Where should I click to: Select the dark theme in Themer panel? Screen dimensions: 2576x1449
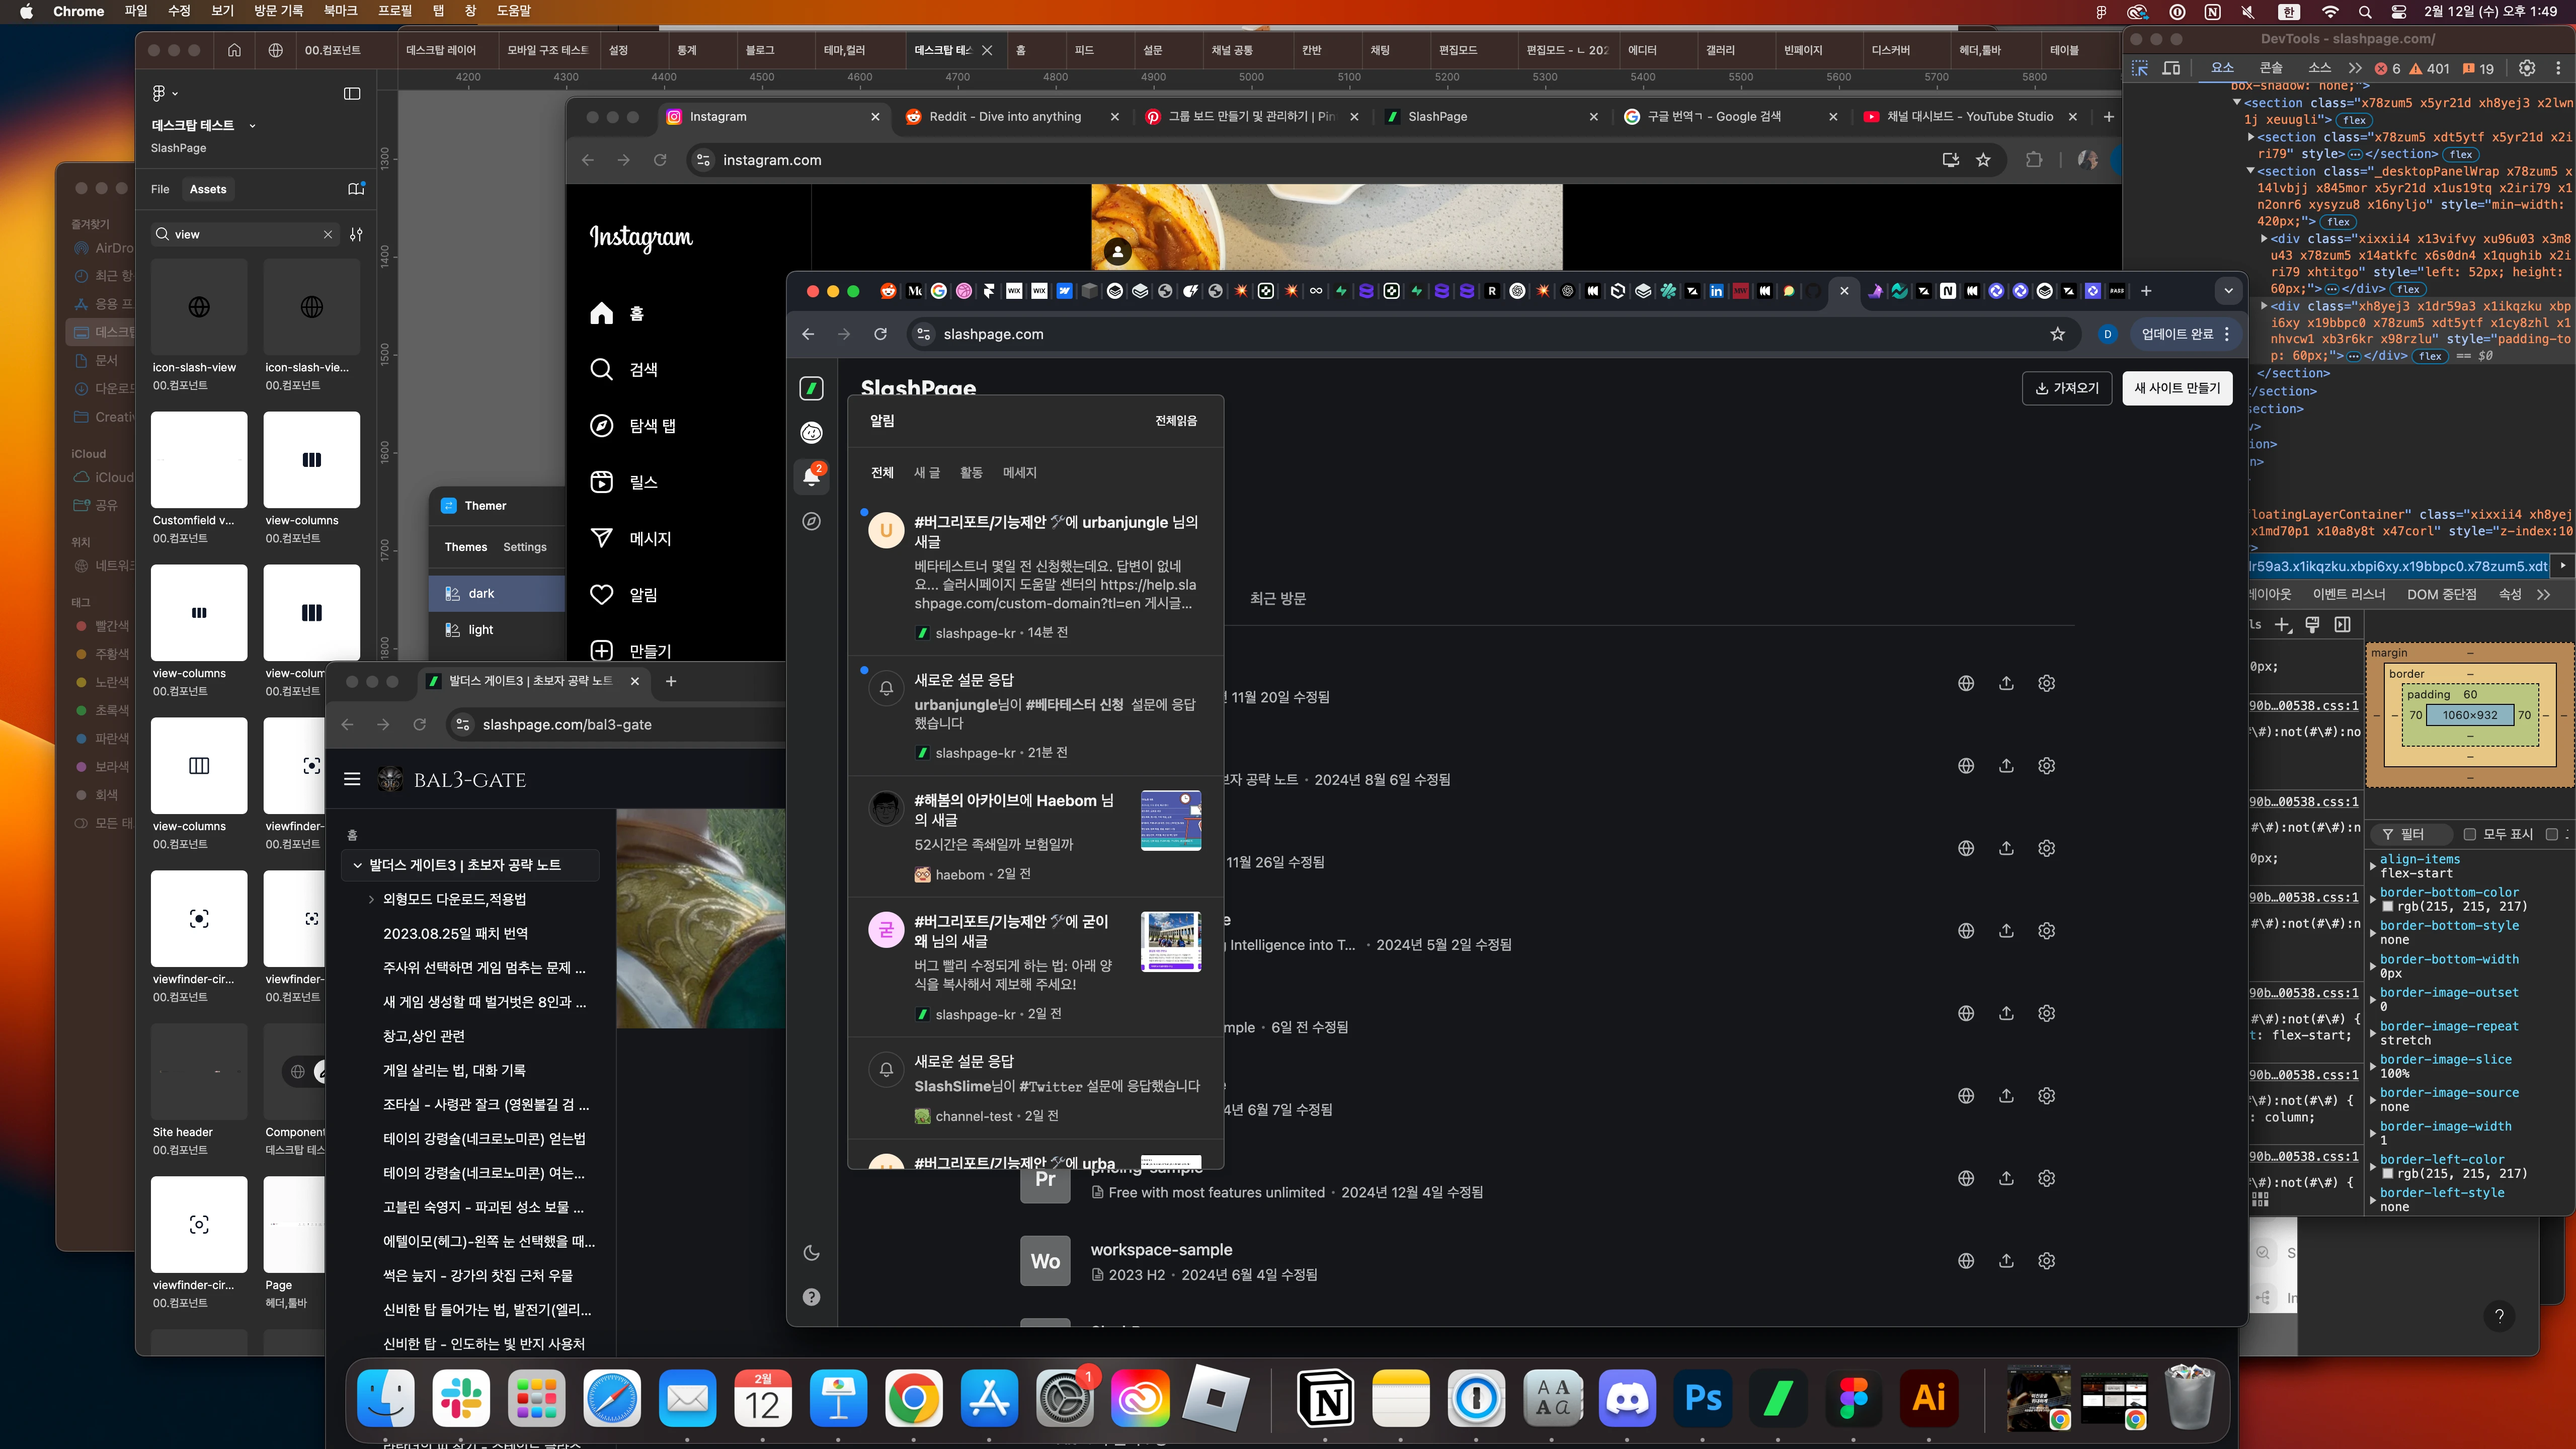point(482,593)
